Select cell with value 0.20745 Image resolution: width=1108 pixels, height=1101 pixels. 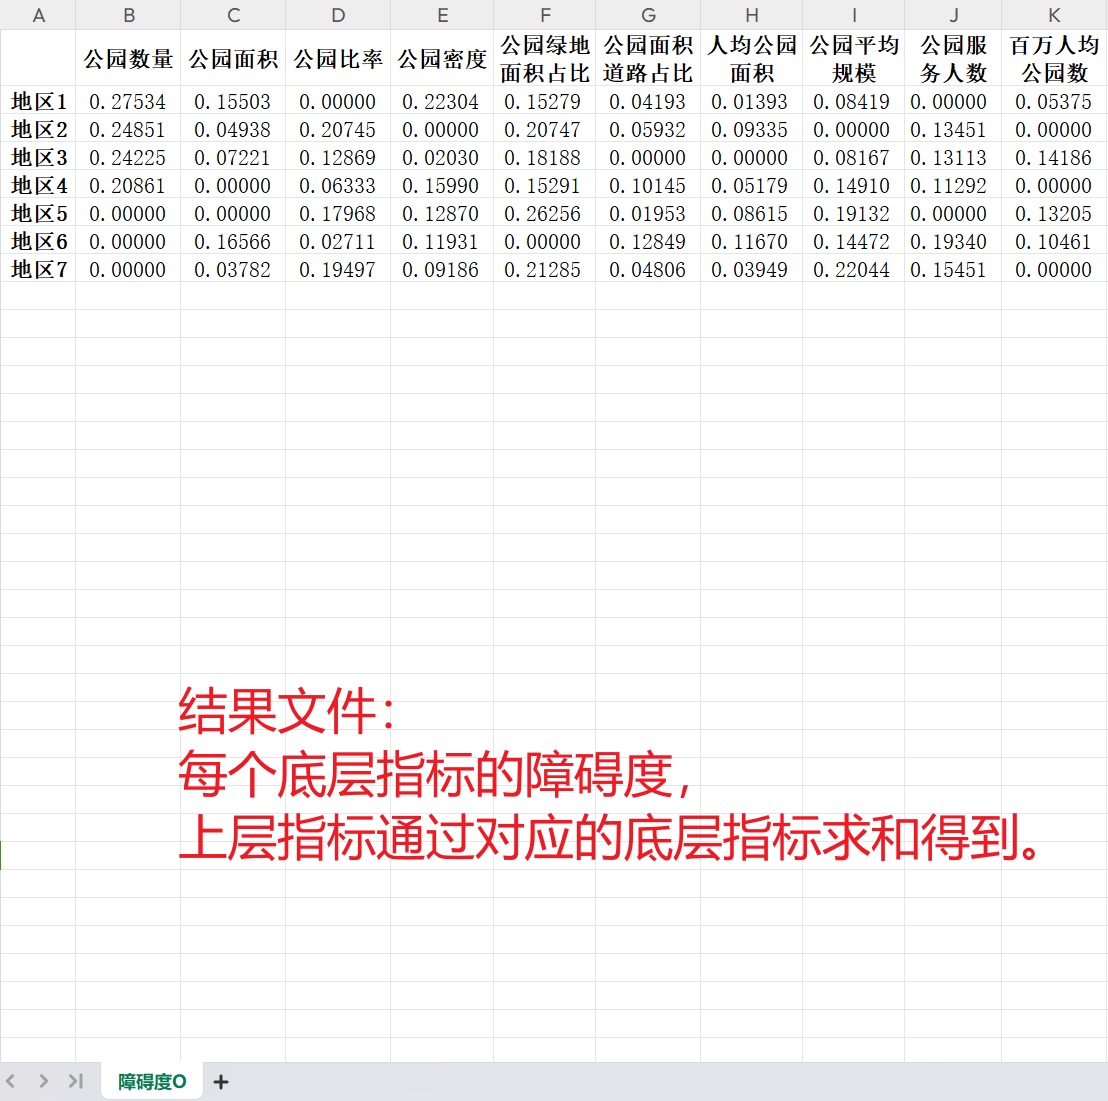(338, 129)
